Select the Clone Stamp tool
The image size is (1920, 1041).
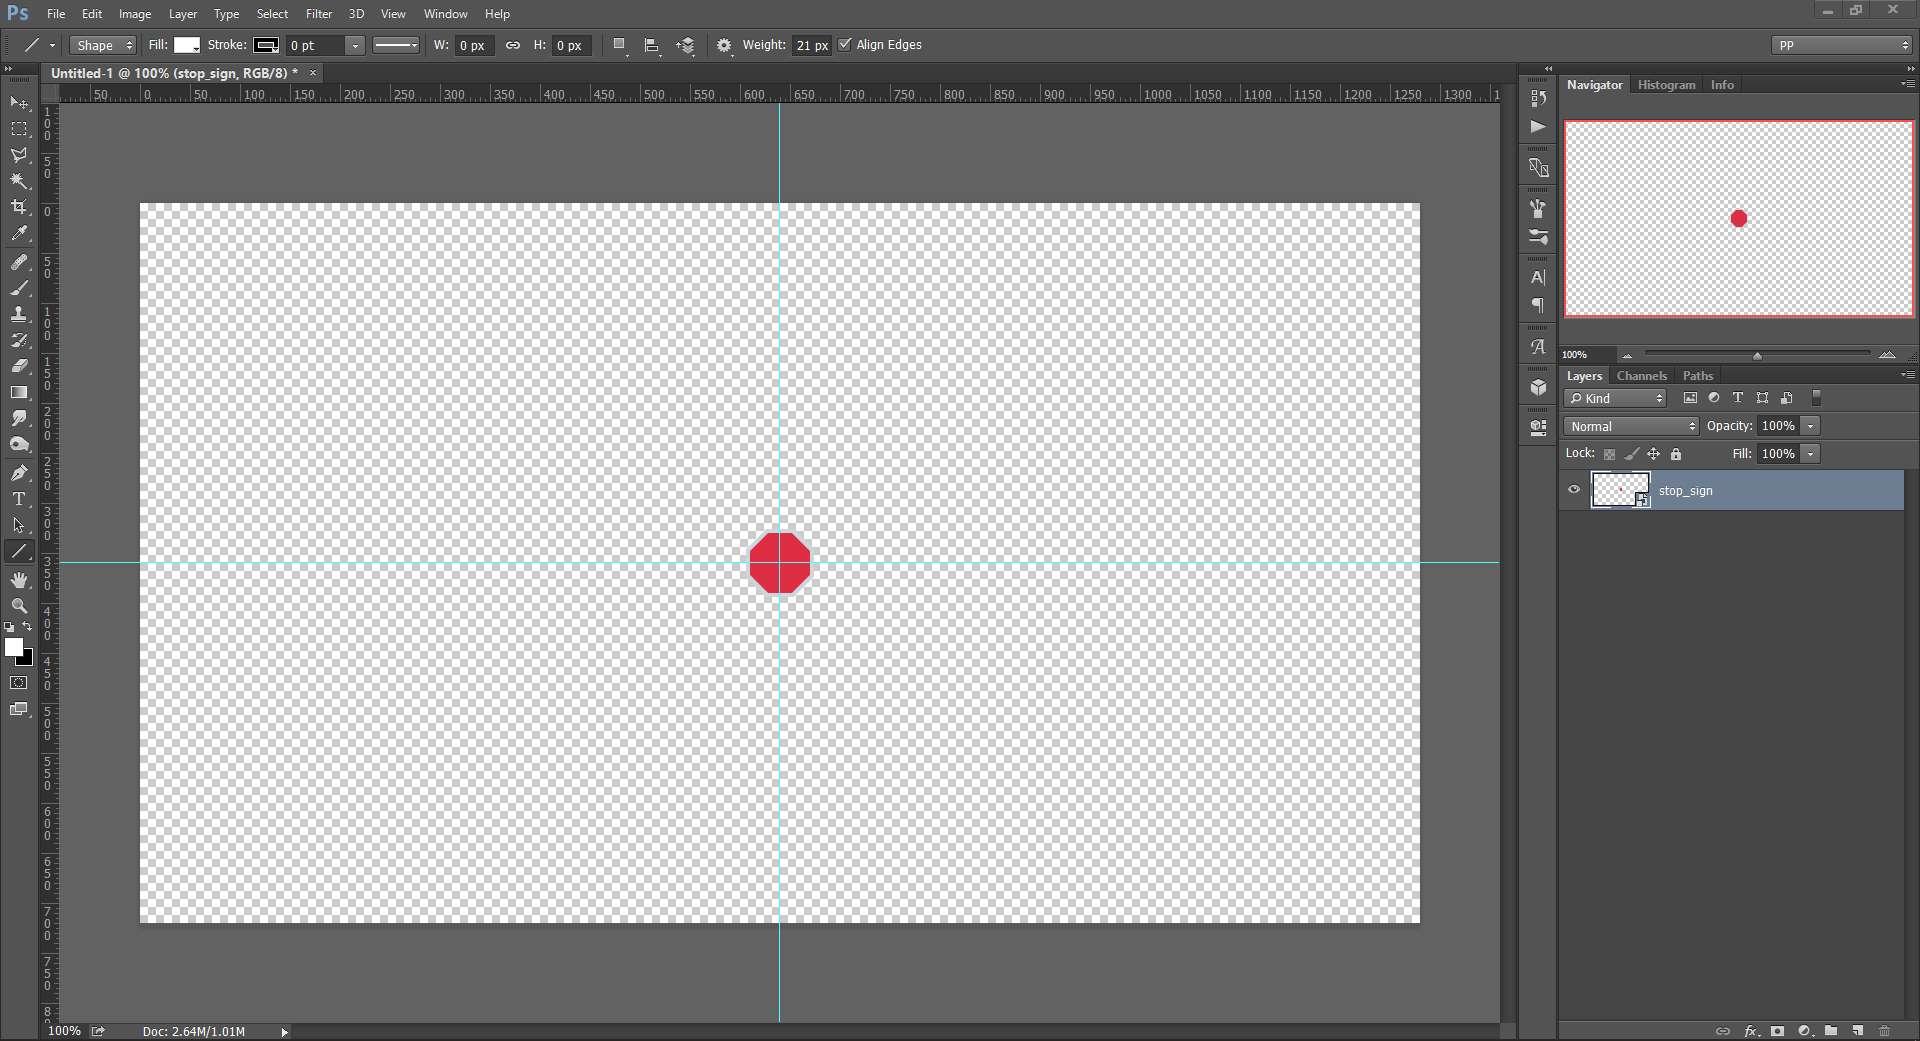click(19, 314)
